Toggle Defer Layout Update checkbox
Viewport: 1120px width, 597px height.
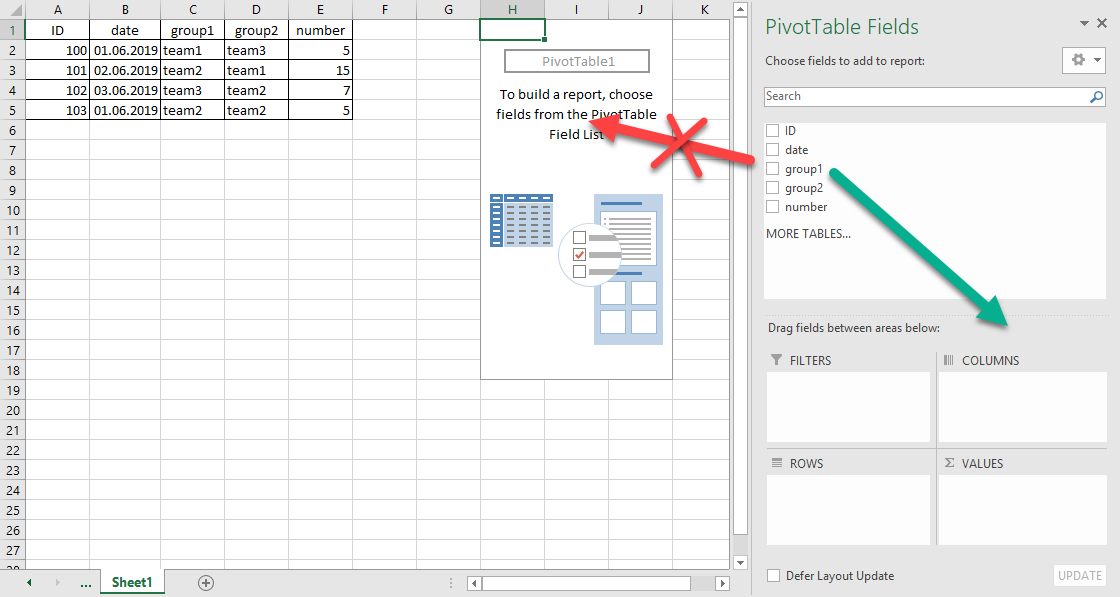coord(773,576)
